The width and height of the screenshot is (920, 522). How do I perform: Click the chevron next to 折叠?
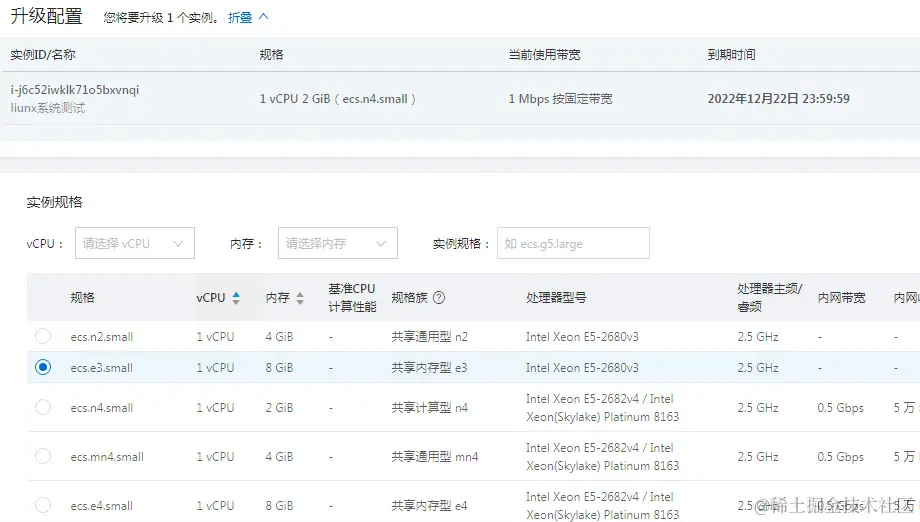click(x=264, y=17)
